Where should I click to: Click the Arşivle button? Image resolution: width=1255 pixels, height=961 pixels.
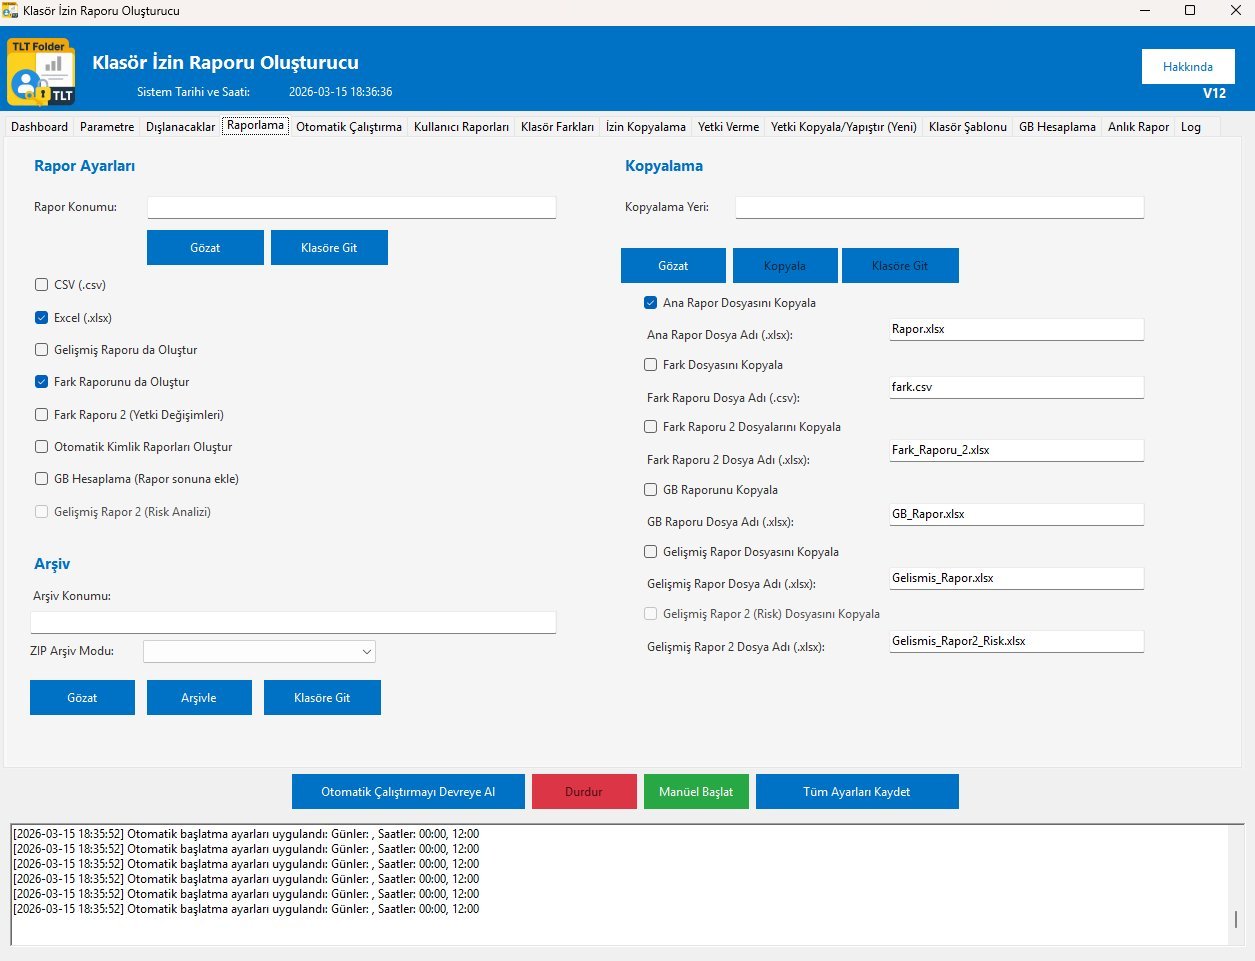pyautogui.click(x=199, y=698)
